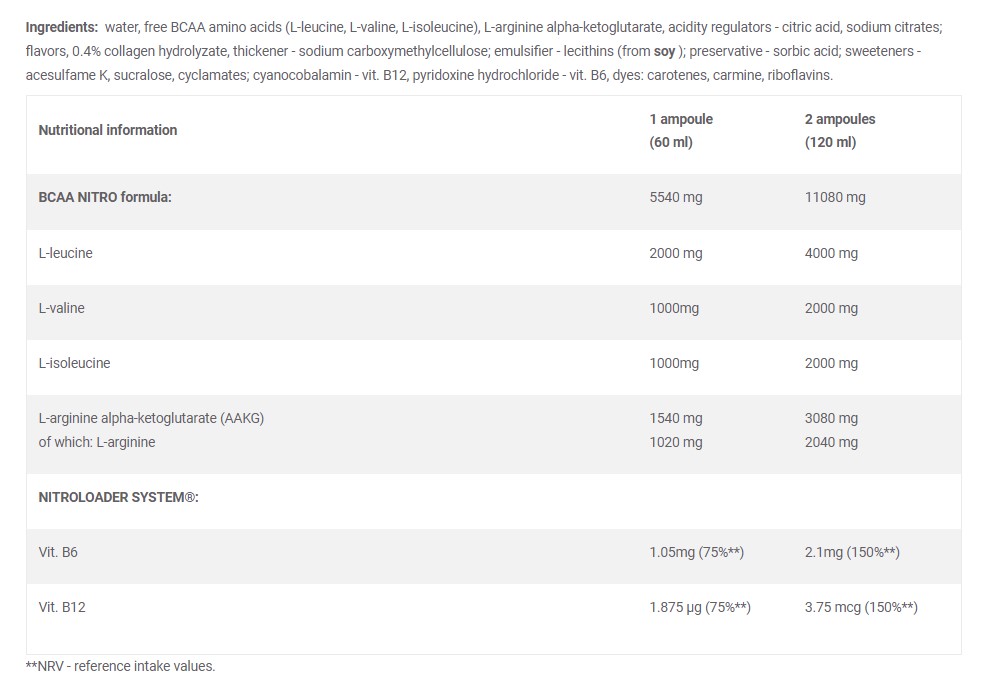Click the 3080 mg AAKG value
993x691 pixels.
(x=831, y=418)
